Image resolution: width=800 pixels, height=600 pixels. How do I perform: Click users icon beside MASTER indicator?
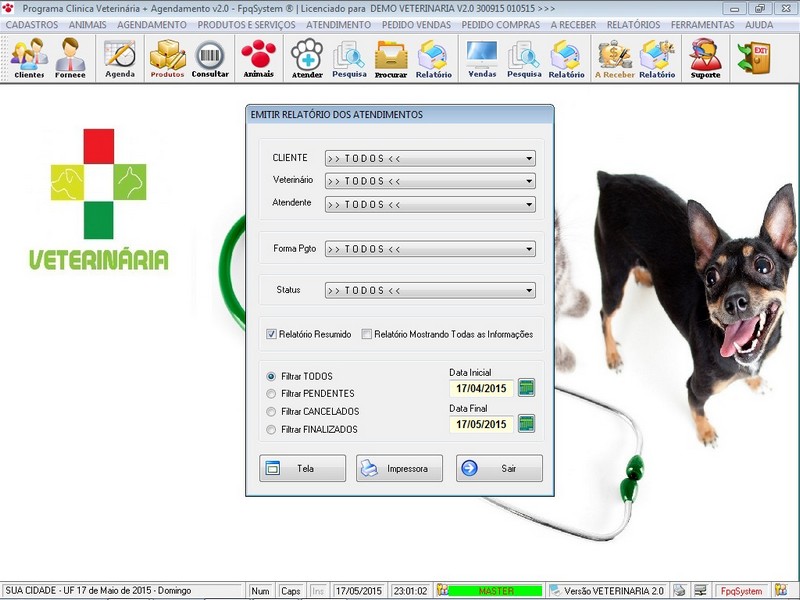pos(442,590)
